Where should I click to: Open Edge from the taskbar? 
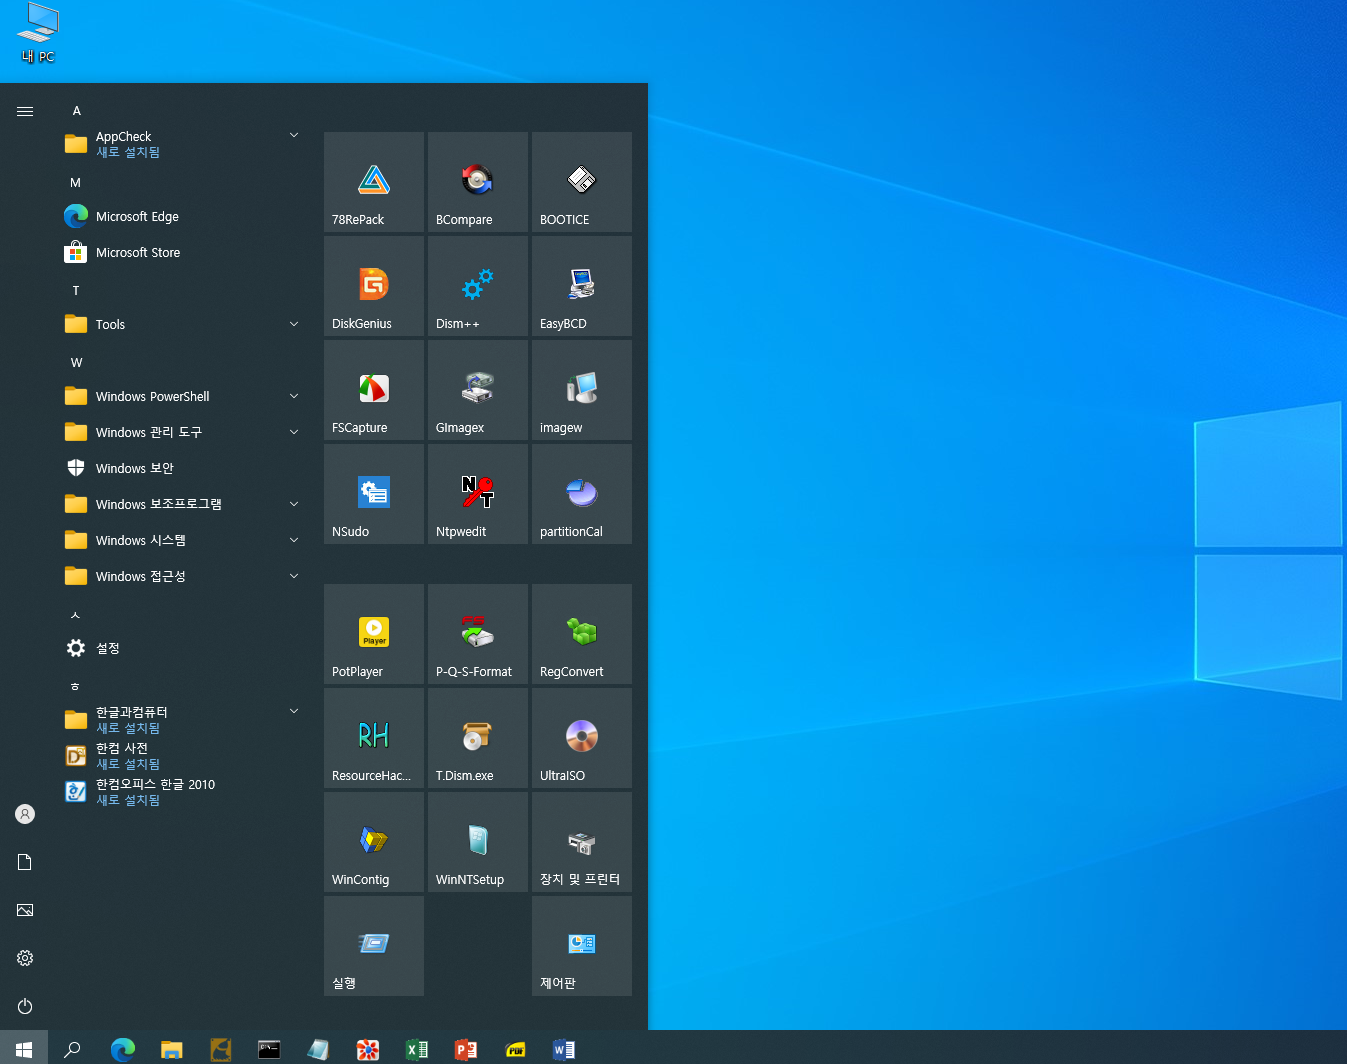[x=123, y=1049]
